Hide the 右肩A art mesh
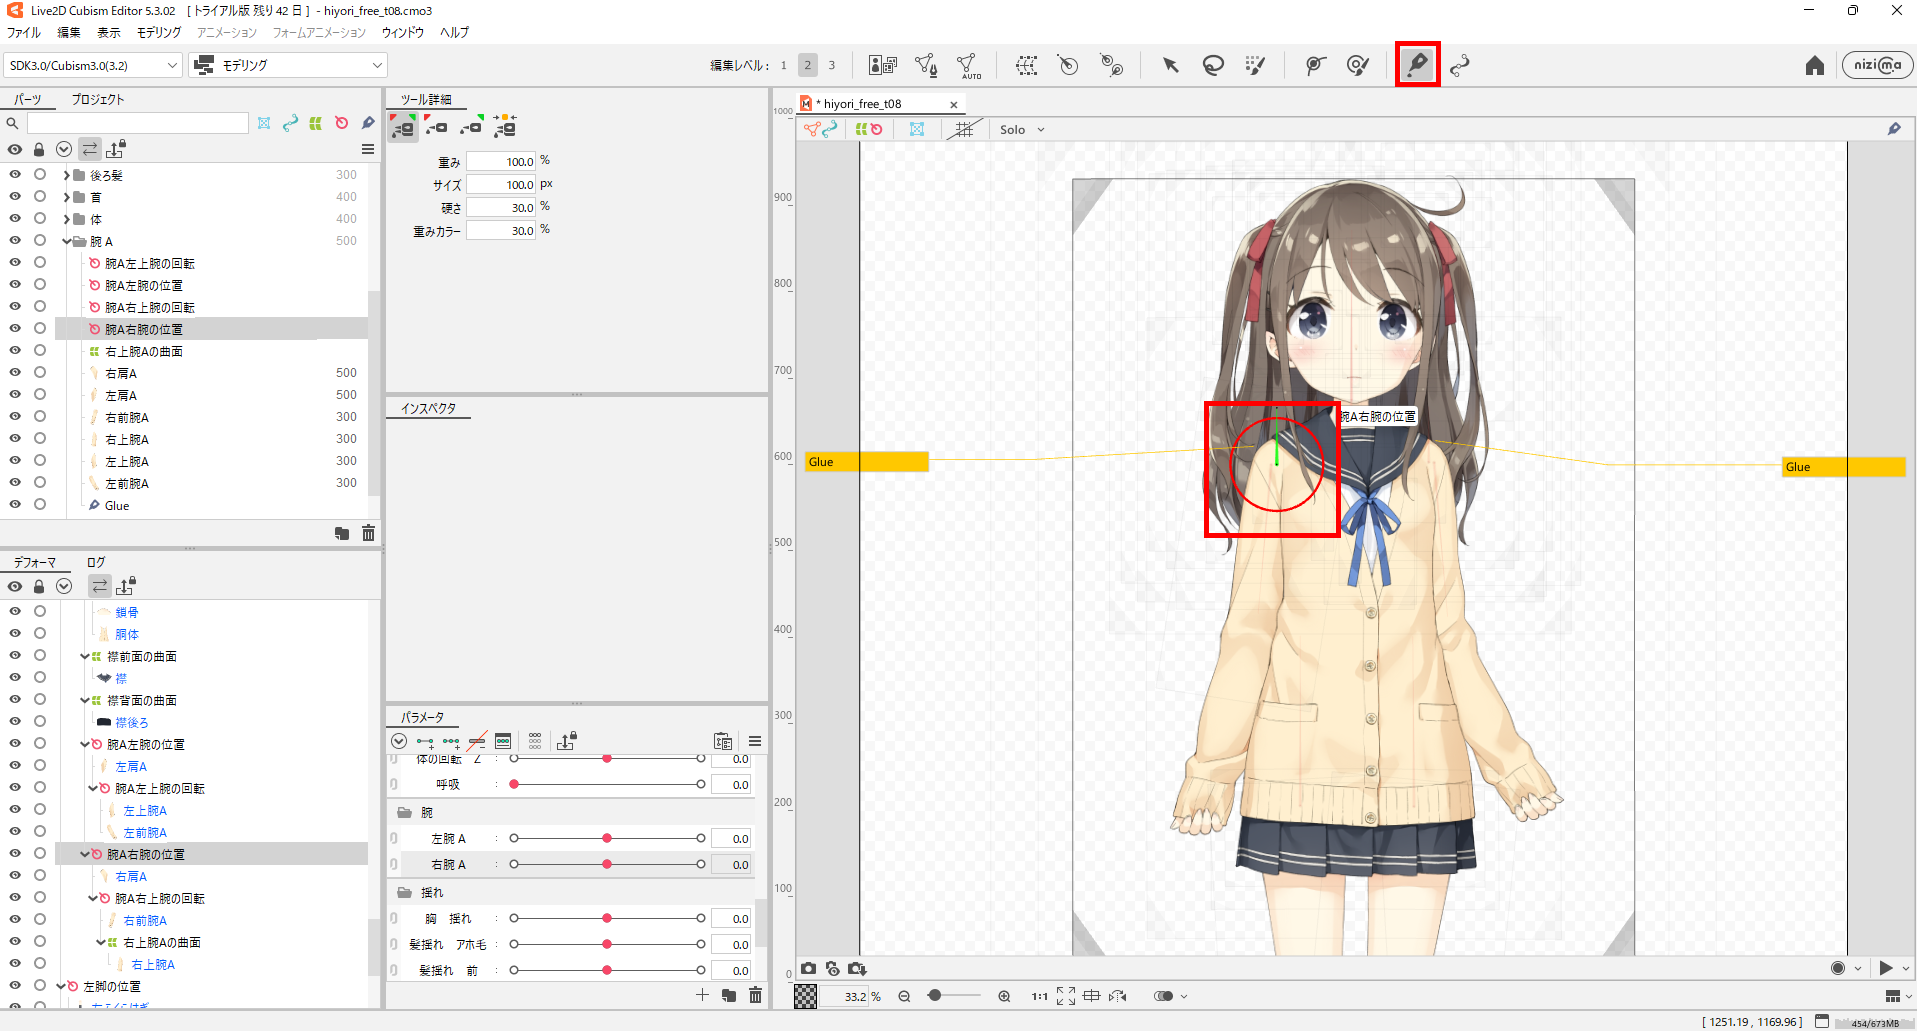The width and height of the screenshot is (1917, 1031). [15, 372]
